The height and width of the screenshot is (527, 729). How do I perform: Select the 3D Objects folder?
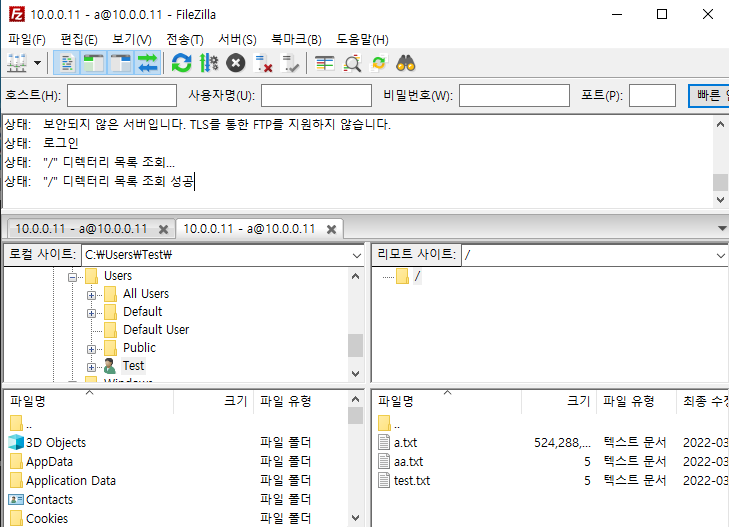[x=56, y=442]
